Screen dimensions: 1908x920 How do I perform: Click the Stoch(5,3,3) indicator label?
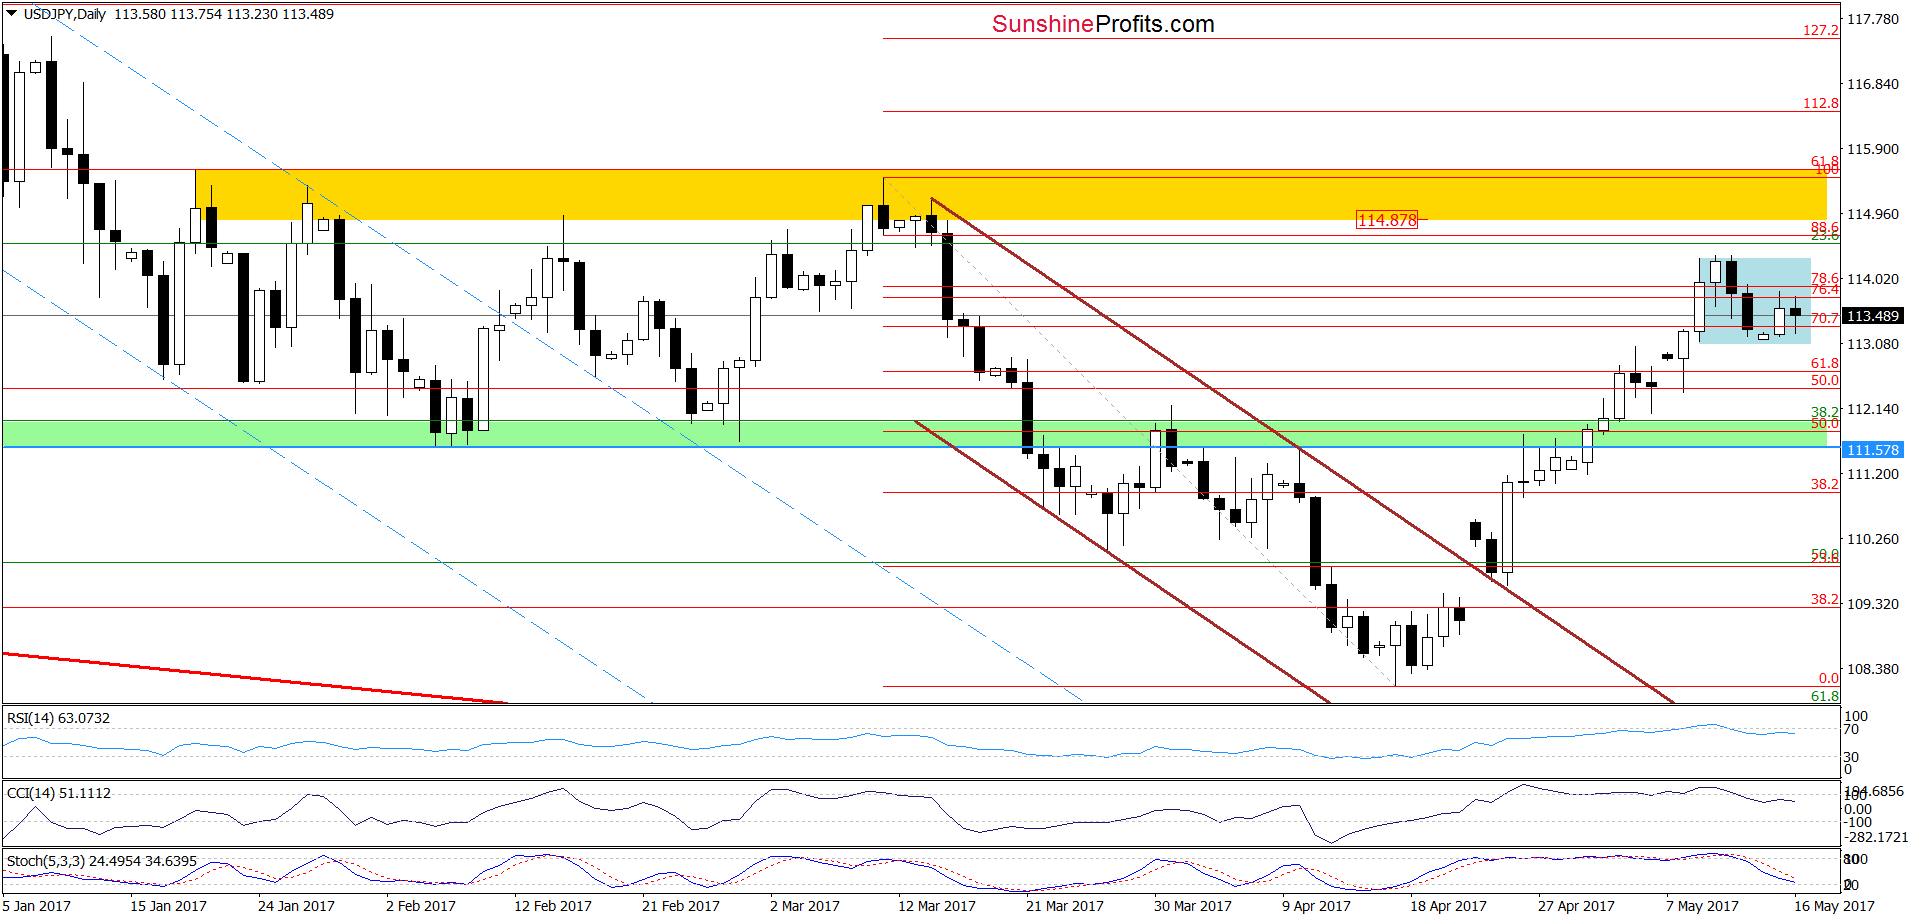102,861
